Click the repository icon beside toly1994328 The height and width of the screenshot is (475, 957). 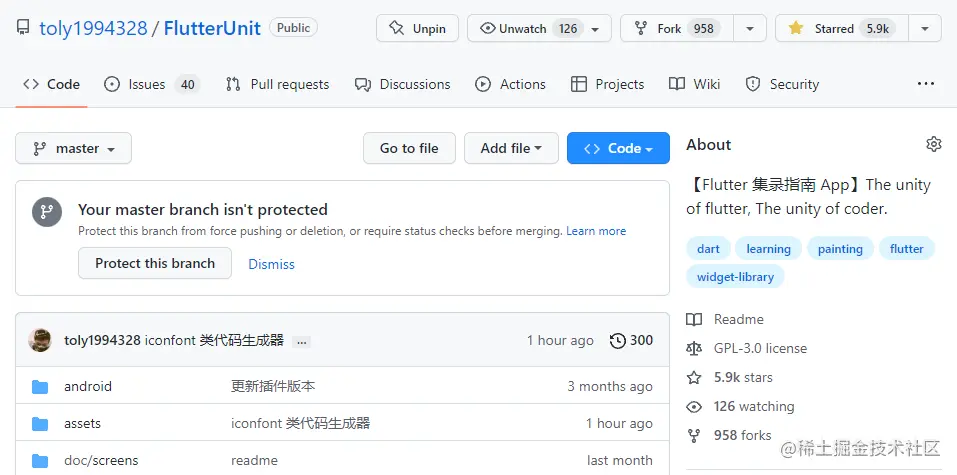click(23, 28)
